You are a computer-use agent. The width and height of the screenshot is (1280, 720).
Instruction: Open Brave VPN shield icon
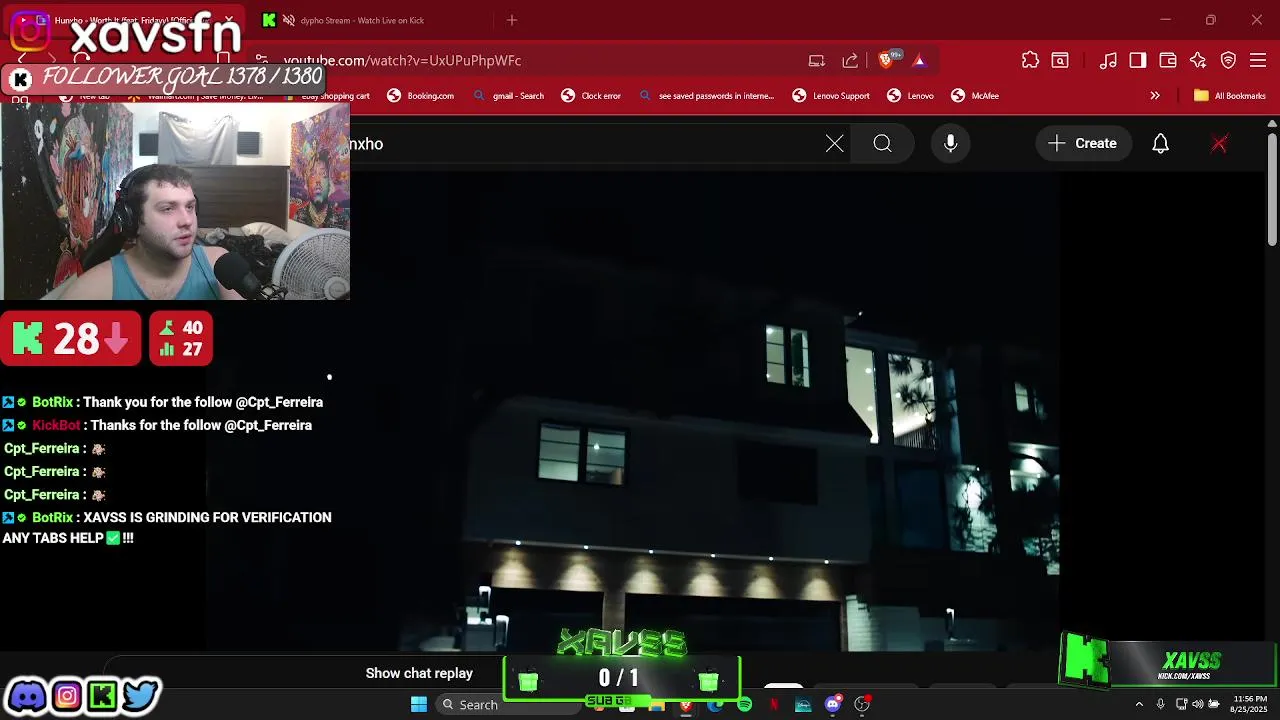click(1229, 60)
